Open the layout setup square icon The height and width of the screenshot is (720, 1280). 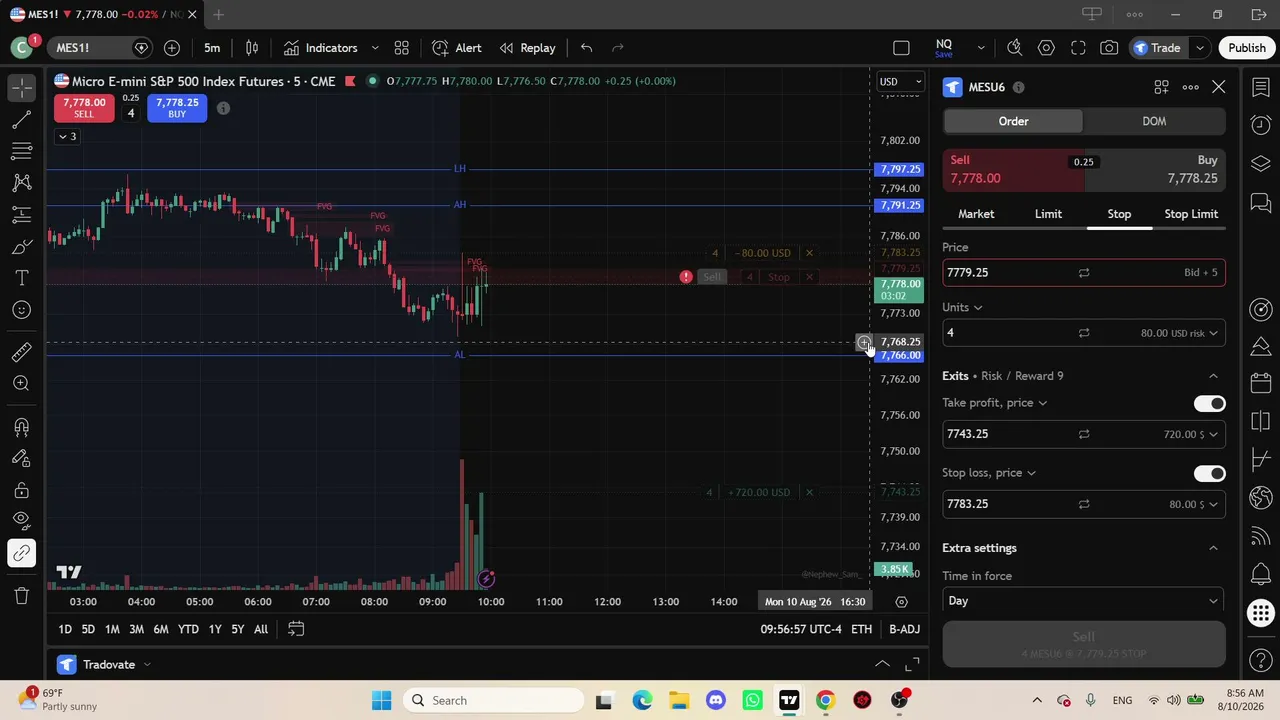pyautogui.click(x=901, y=48)
